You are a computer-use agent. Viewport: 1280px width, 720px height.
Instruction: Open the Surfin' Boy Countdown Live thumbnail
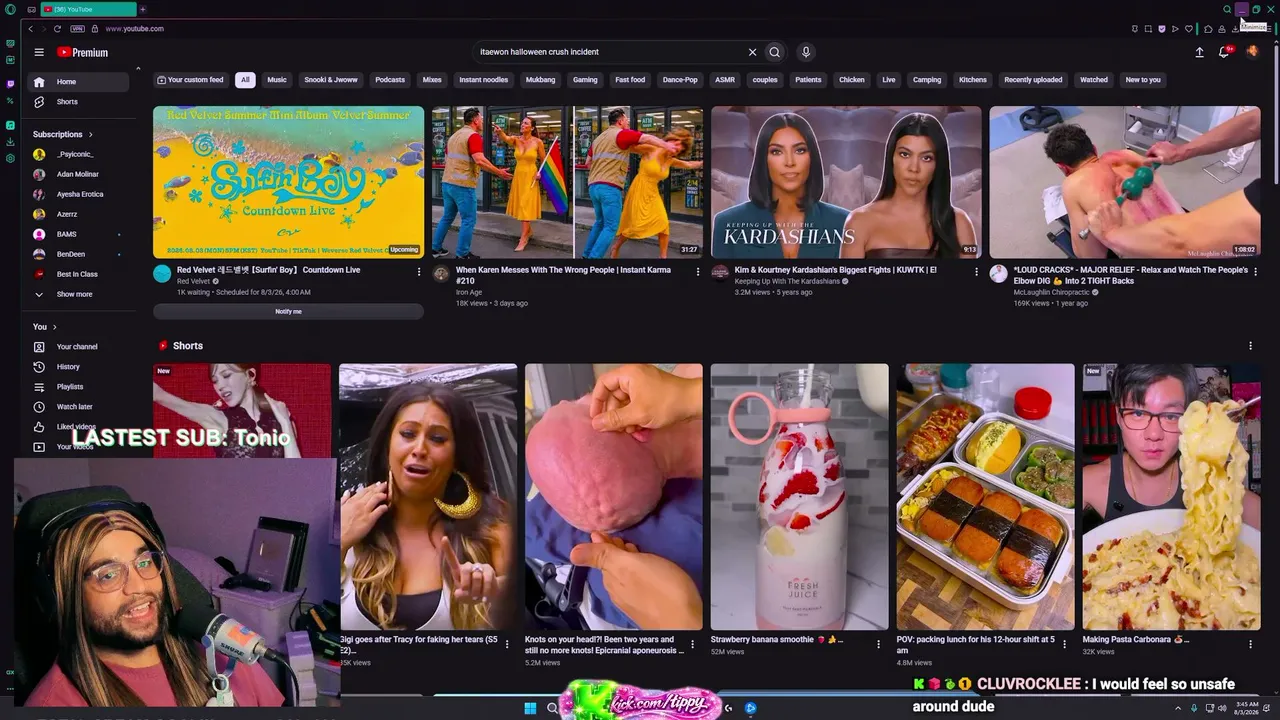288,182
